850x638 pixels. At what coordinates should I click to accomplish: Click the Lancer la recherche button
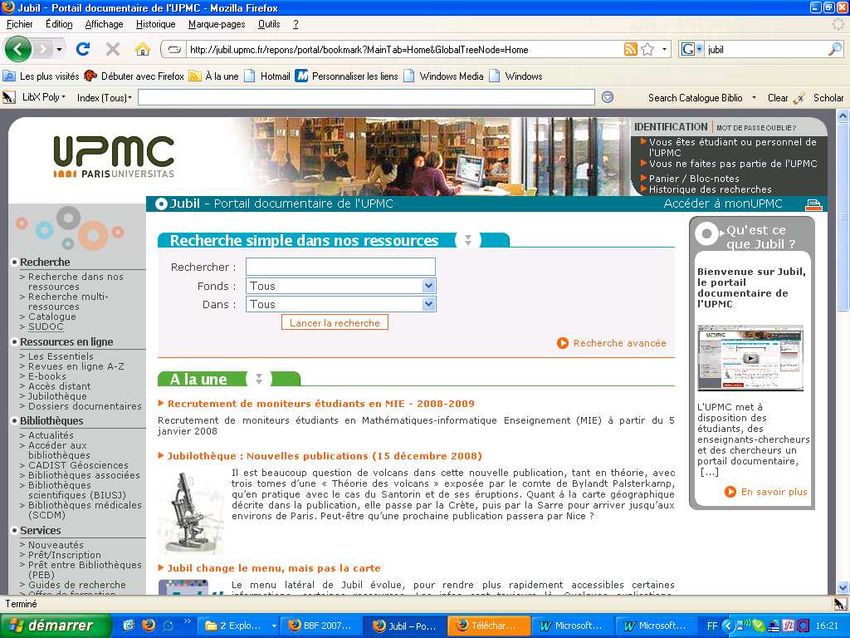[334, 323]
